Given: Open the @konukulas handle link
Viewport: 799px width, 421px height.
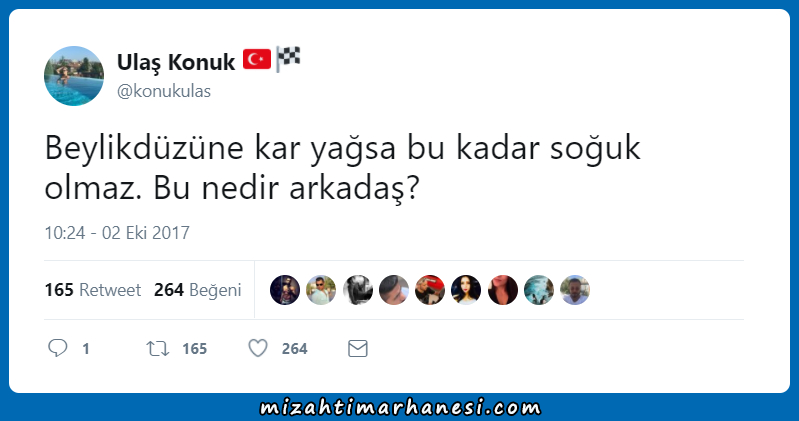Looking at the screenshot, I should point(164,91).
